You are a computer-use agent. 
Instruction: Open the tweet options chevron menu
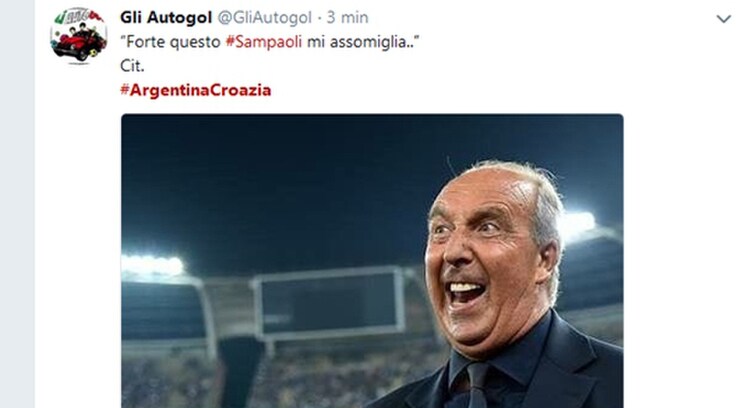[x=723, y=19]
